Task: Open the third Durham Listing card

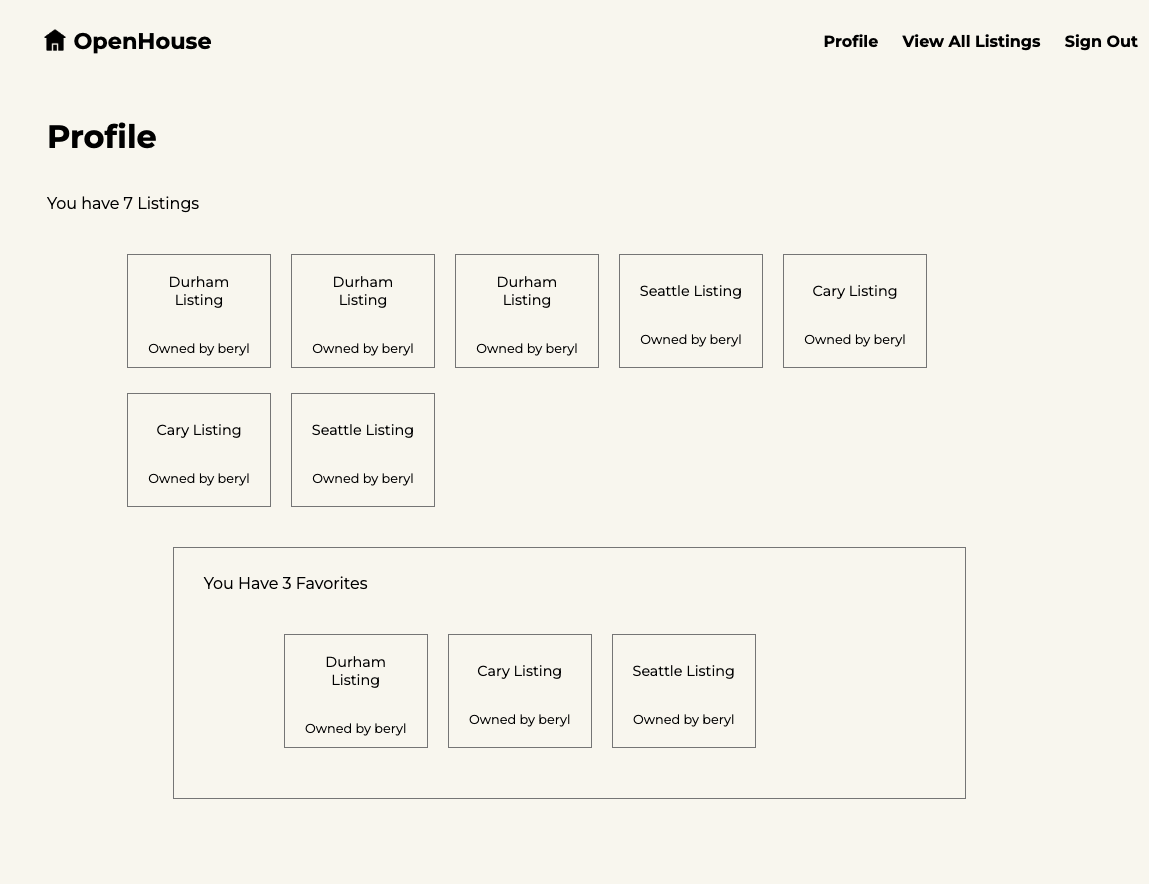Action: 526,310
